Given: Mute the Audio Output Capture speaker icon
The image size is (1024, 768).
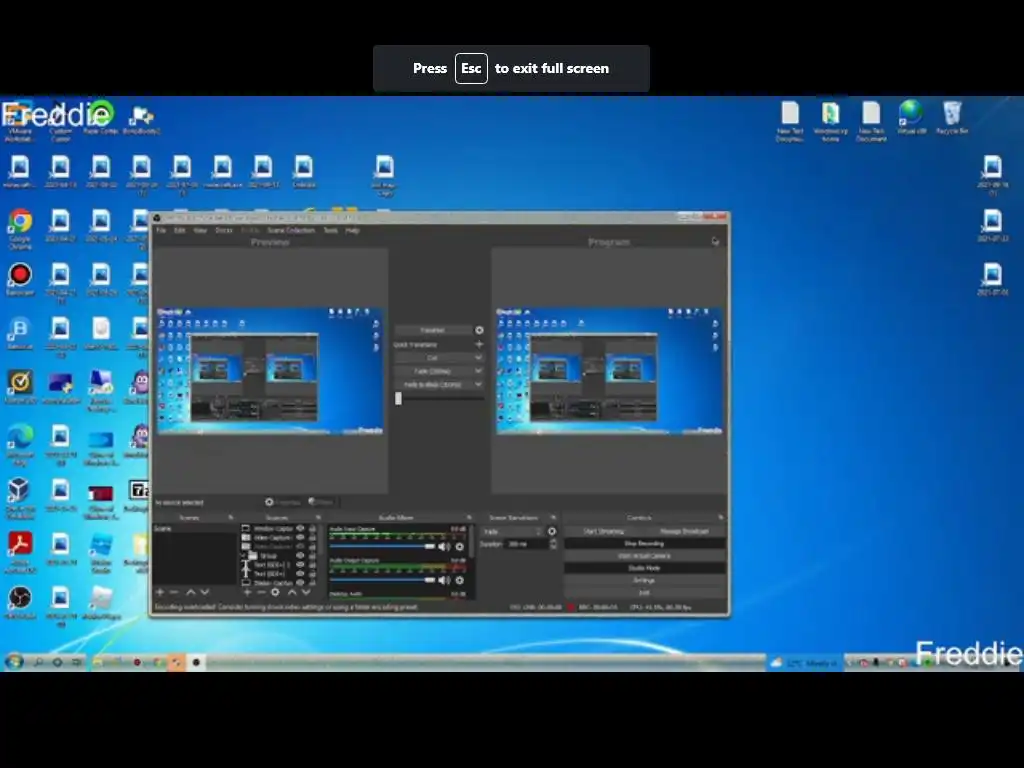Looking at the screenshot, I should (x=444, y=580).
